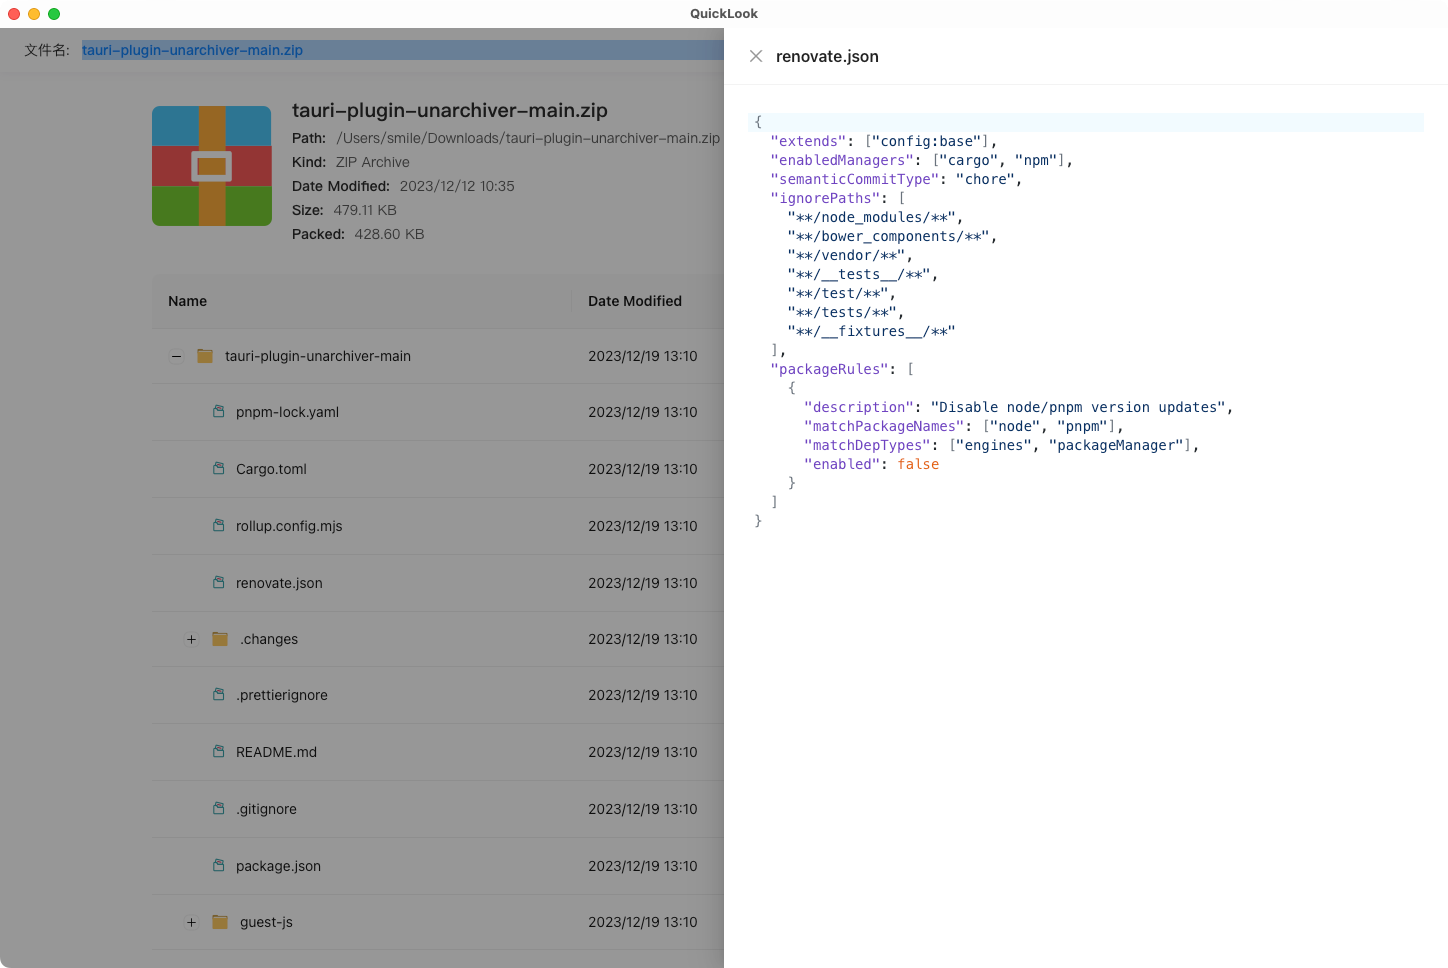This screenshot has height=968, width=1448.
Task: Click the package.json file icon
Action: (218, 865)
